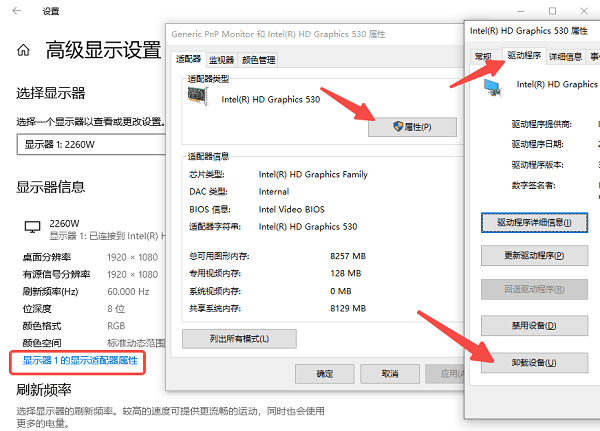The image size is (600, 431).
Task: Switch to the 适配器 tab
Action: 188,60
